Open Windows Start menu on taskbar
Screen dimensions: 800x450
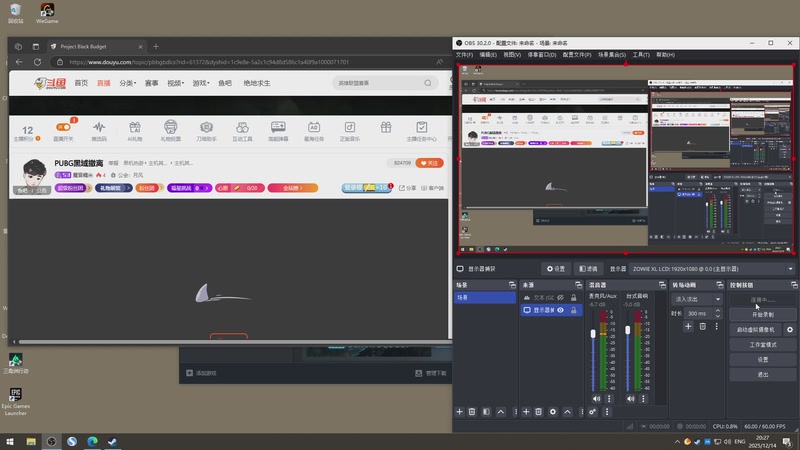[10, 441]
